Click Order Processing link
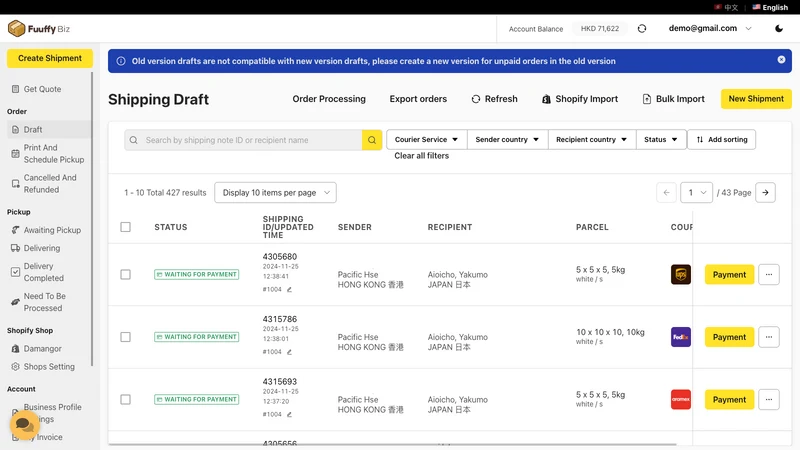This screenshot has width=800, height=450. (329, 99)
